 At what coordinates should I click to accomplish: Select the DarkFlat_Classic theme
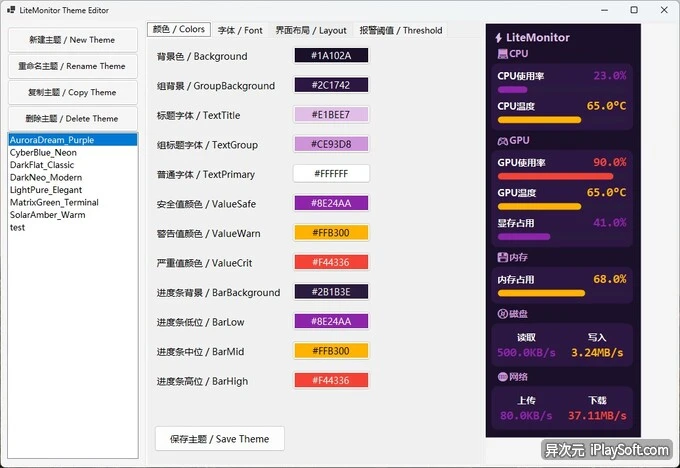pyautogui.click(x=73, y=165)
